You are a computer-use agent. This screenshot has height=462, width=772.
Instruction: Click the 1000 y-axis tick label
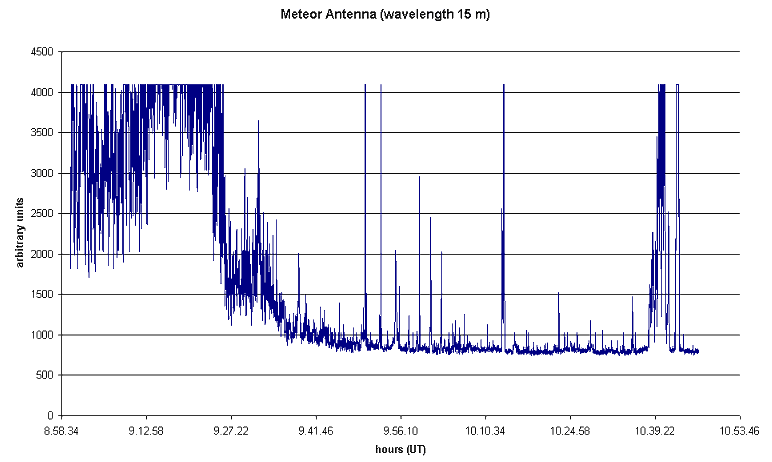[x=42, y=335]
